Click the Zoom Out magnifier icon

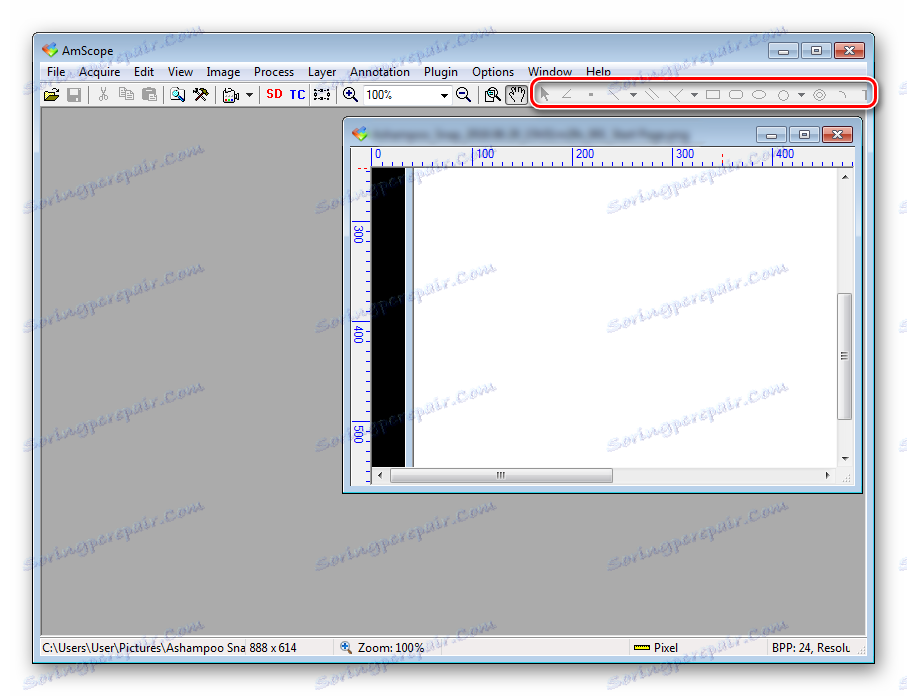click(x=463, y=94)
